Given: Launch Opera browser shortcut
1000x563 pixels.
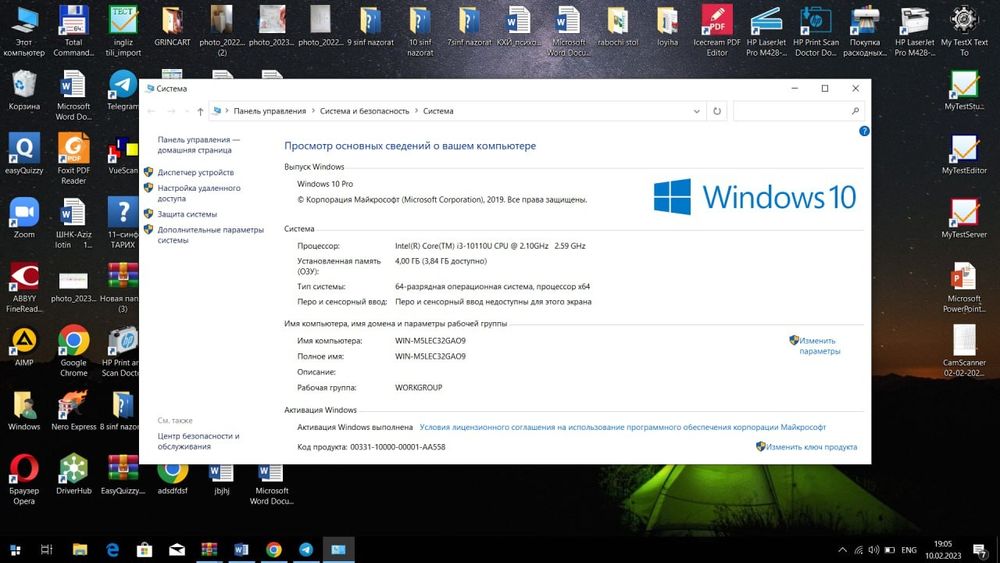Looking at the screenshot, I should coord(24,479).
